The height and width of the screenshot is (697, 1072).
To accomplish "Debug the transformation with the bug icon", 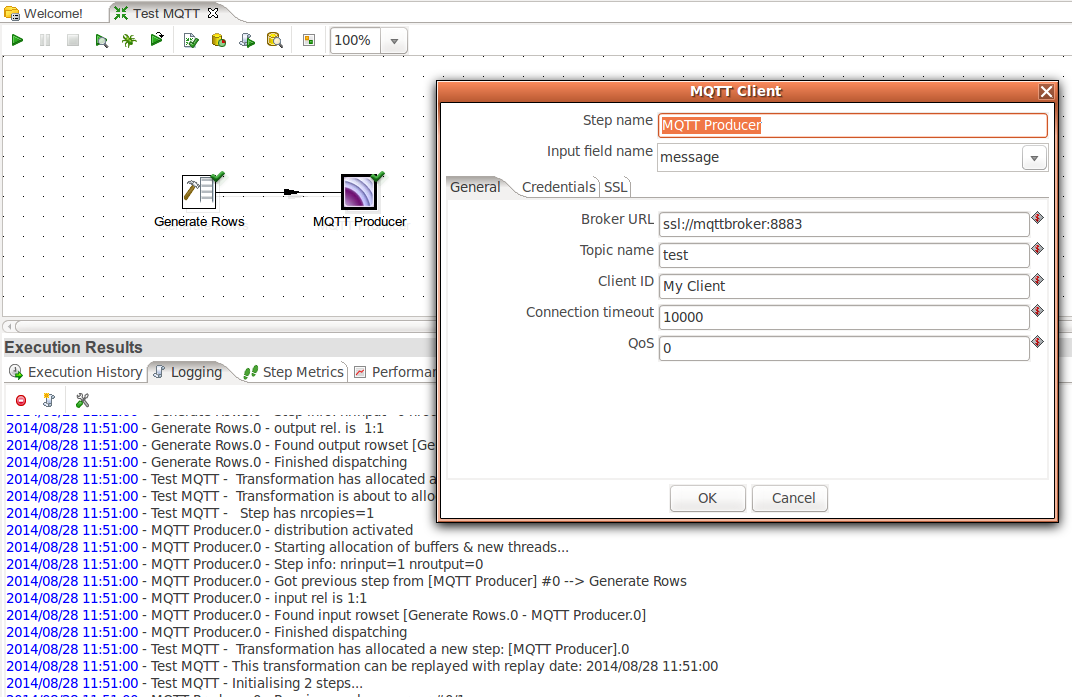I will (x=129, y=40).
